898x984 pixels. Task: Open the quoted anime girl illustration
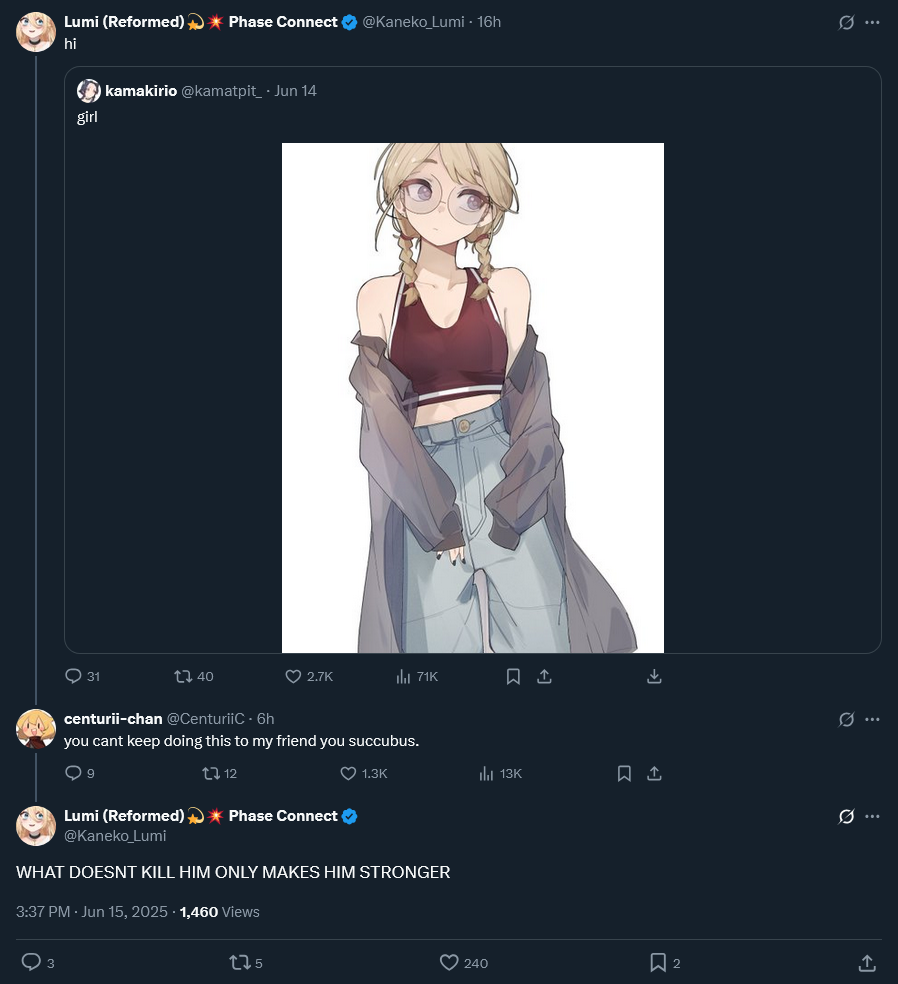(473, 398)
